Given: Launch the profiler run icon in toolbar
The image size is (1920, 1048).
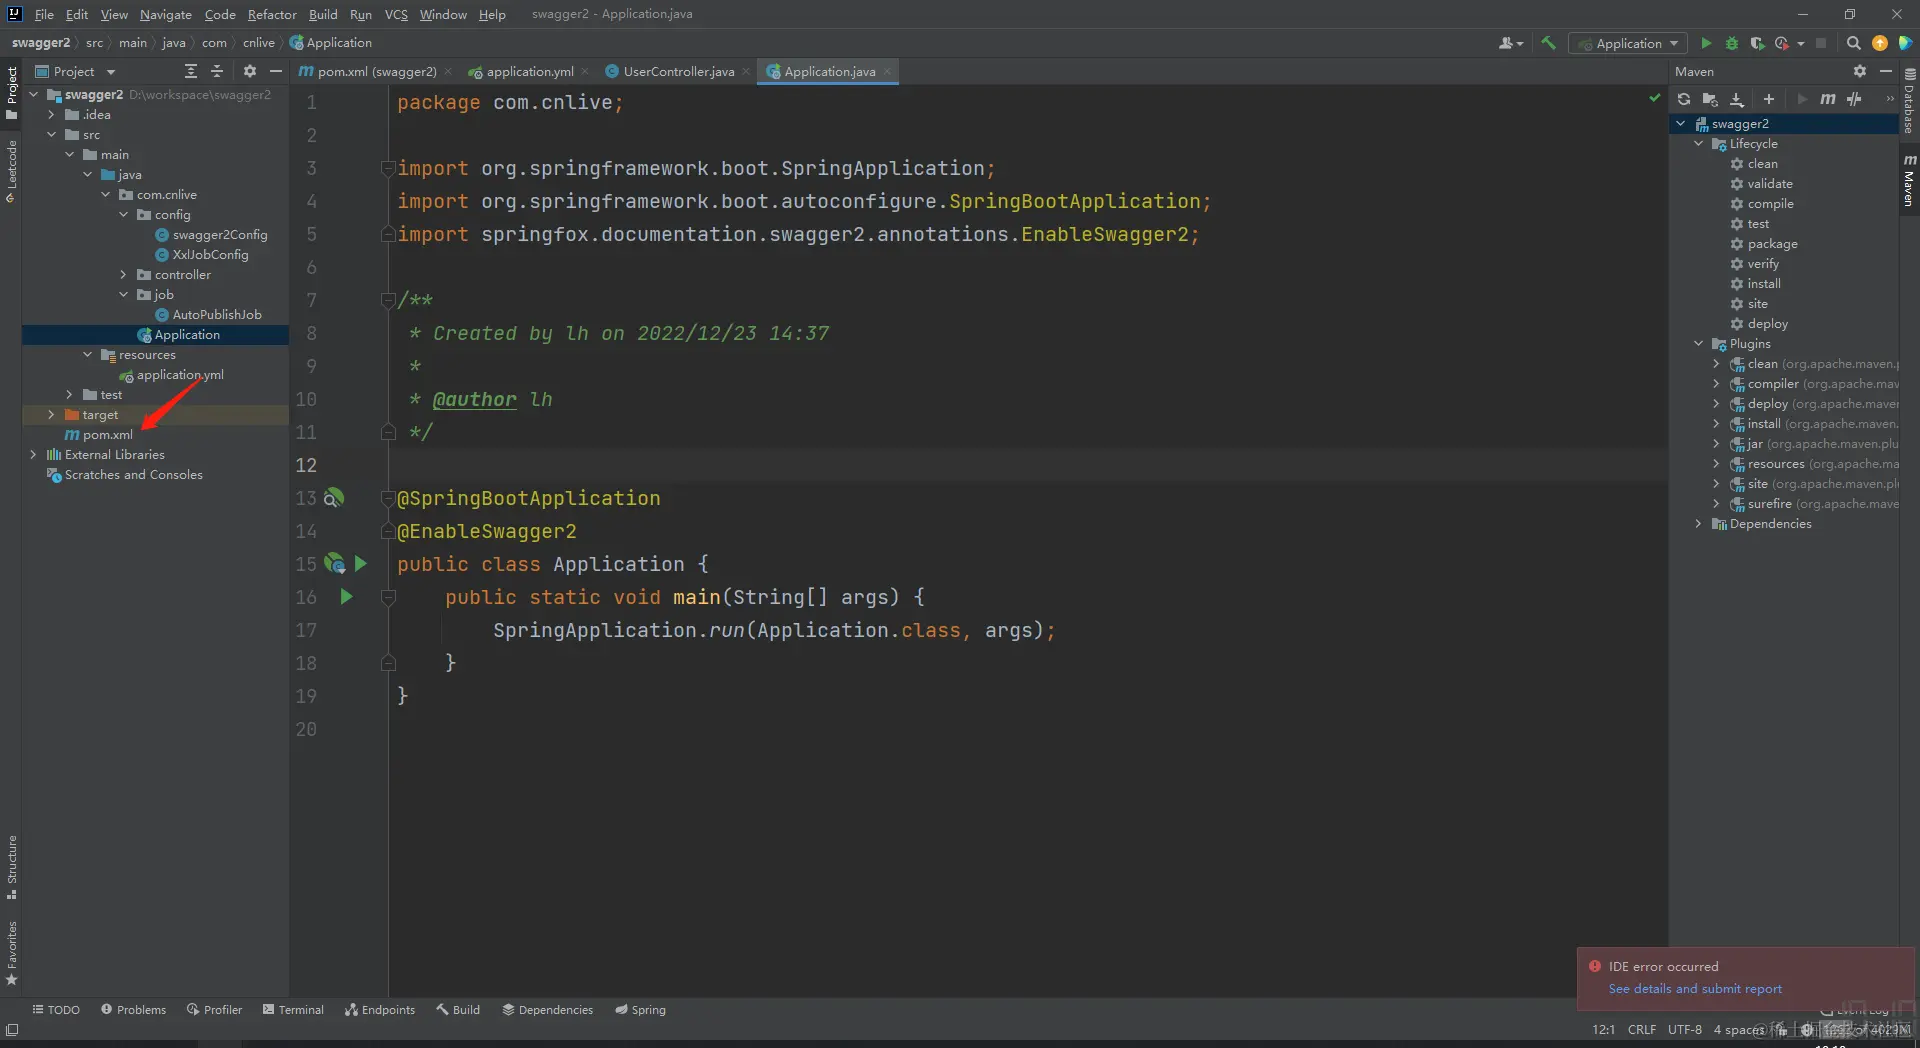Looking at the screenshot, I should tap(1782, 43).
